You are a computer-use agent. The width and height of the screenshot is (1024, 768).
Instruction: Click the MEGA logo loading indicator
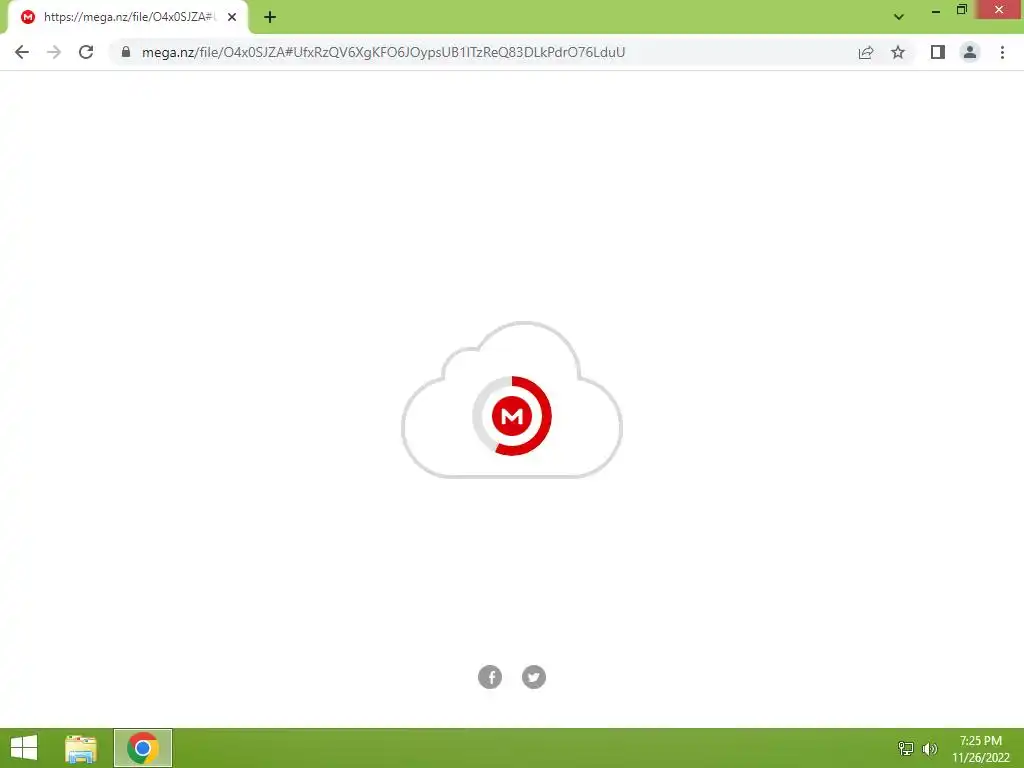(512, 416)
